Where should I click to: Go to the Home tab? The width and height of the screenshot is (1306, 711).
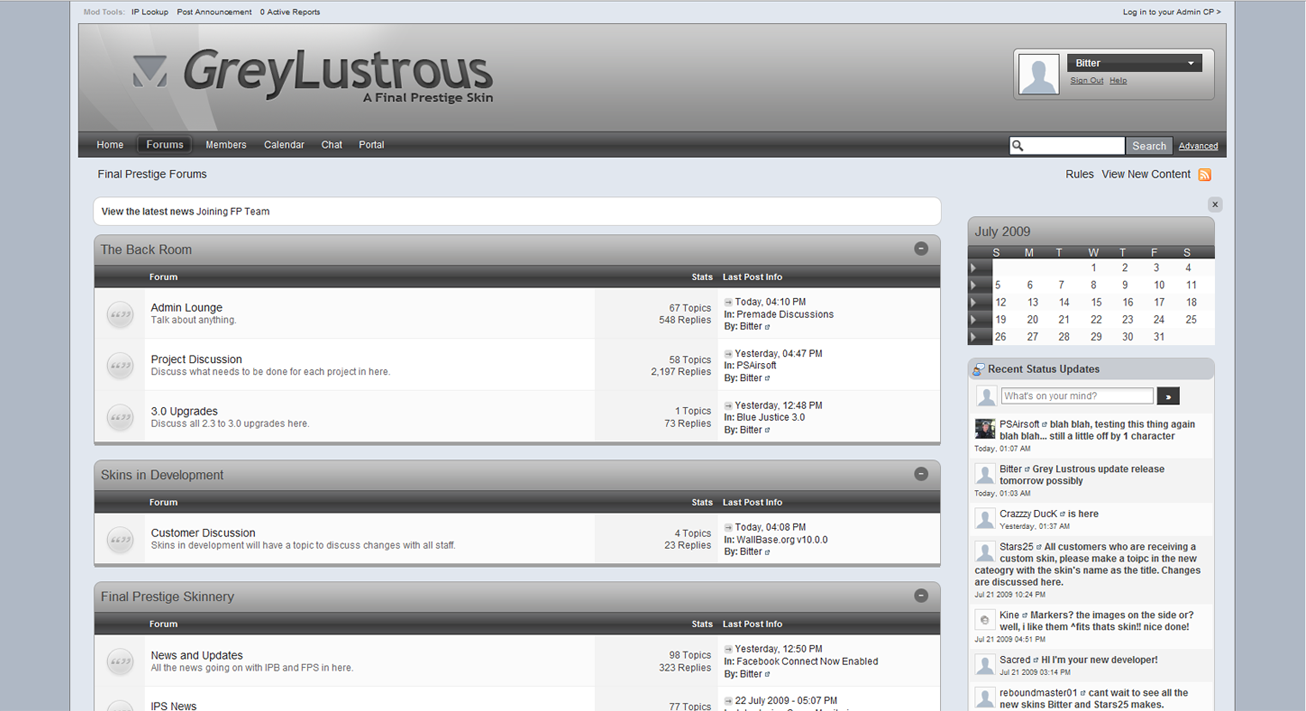coord(110,145)
